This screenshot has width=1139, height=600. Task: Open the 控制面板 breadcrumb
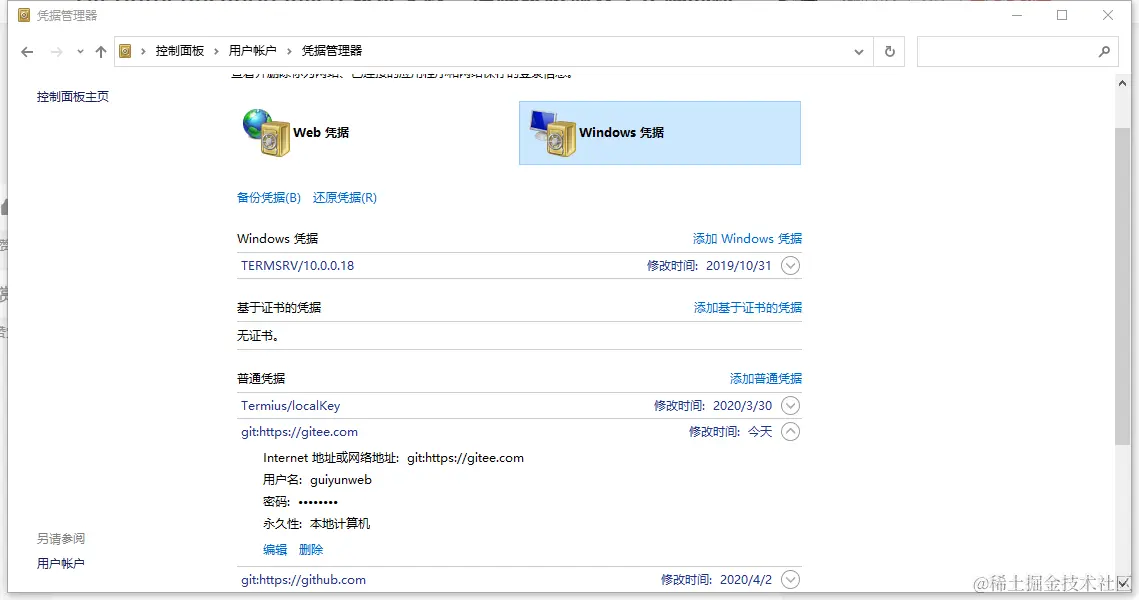pos(179,51)
